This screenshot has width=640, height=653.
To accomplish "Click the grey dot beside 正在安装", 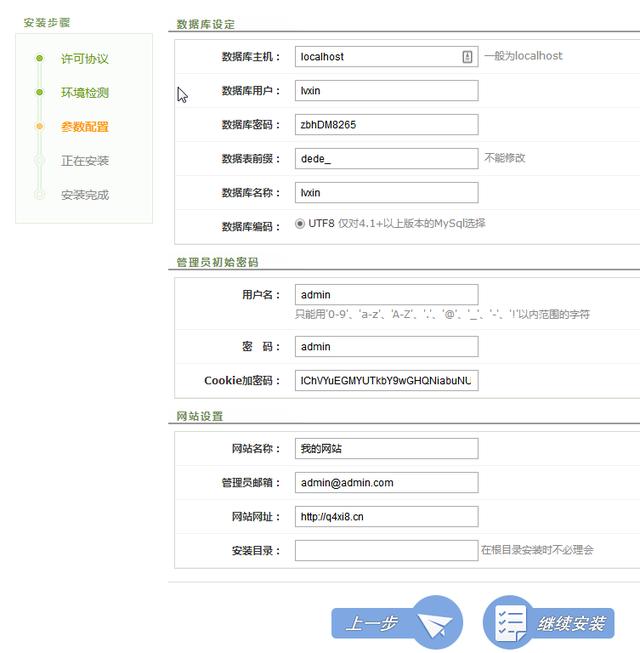I will pos(39,161).
